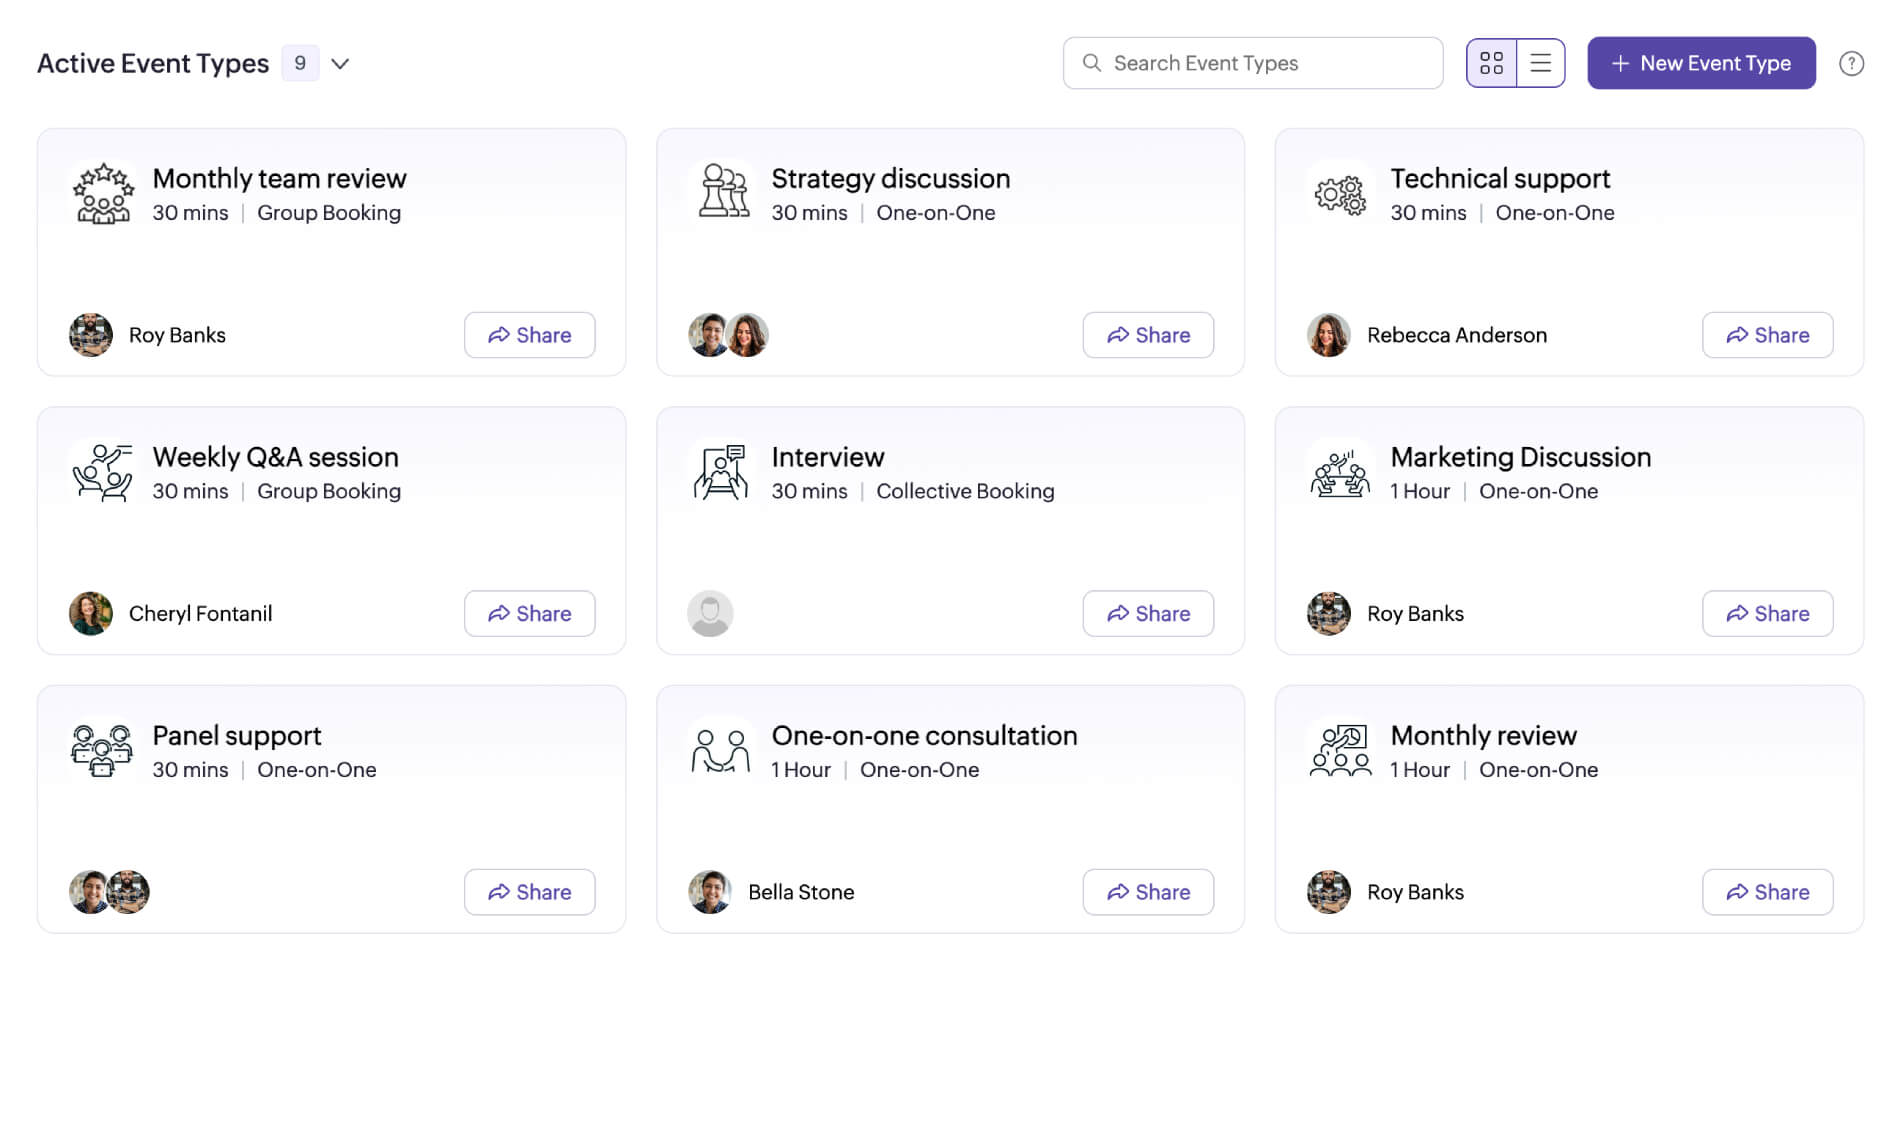Image resolution: width=1900 pixels, height=1145 pixels.
Task: Share the Panel support event
Action: [530, 892]
